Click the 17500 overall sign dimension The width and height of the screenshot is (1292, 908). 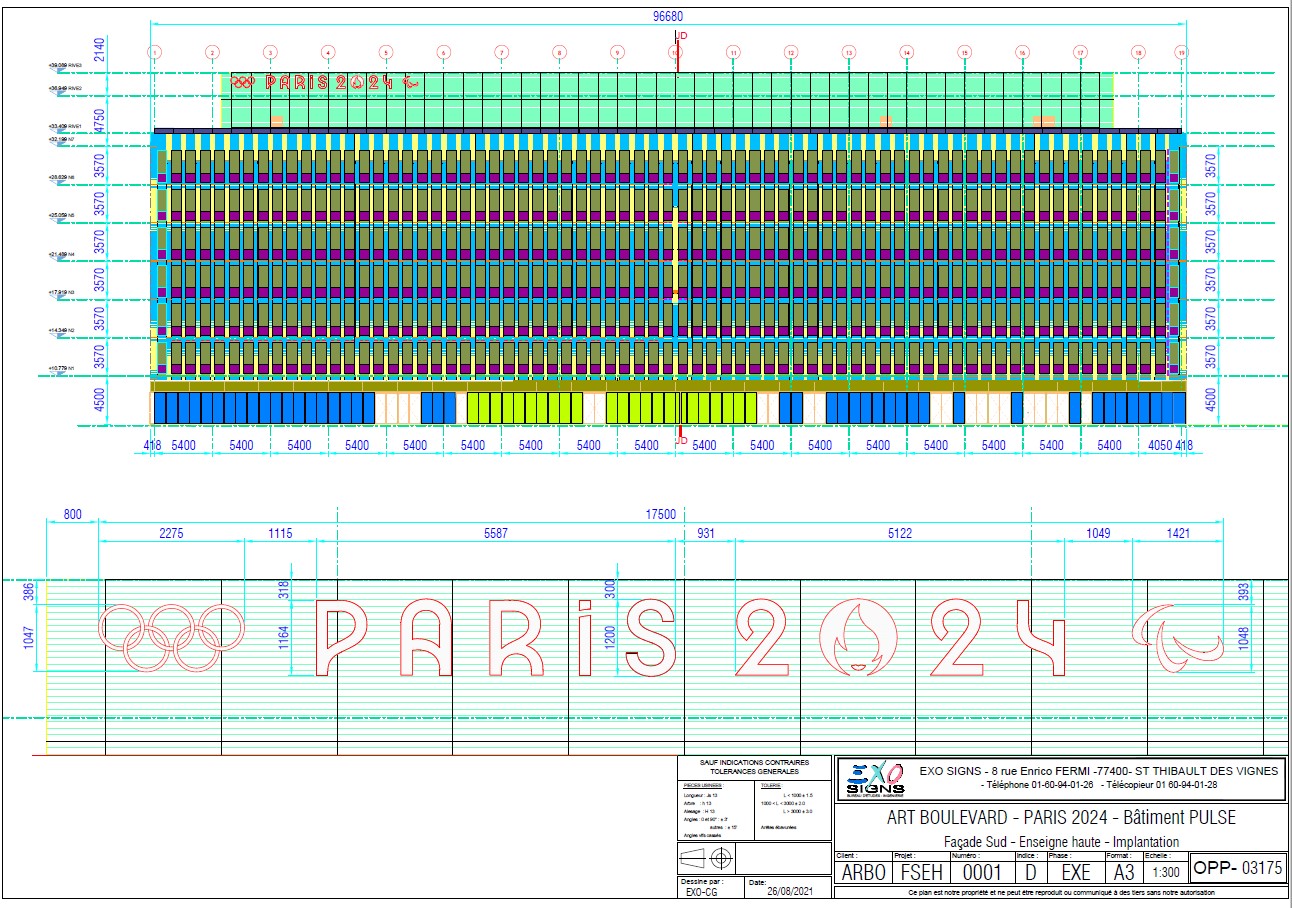pos(660,514)
